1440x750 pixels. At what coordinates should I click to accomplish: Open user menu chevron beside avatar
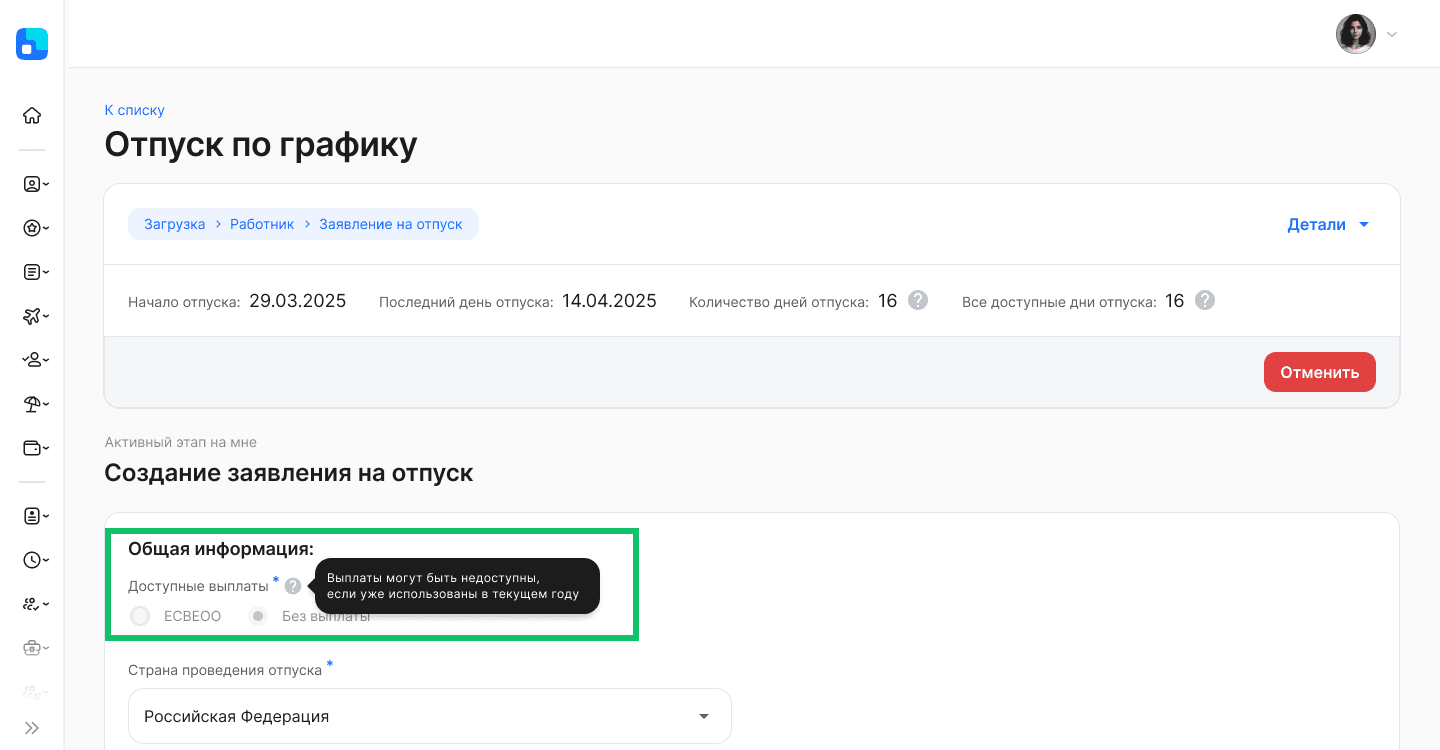point(1392,35)
